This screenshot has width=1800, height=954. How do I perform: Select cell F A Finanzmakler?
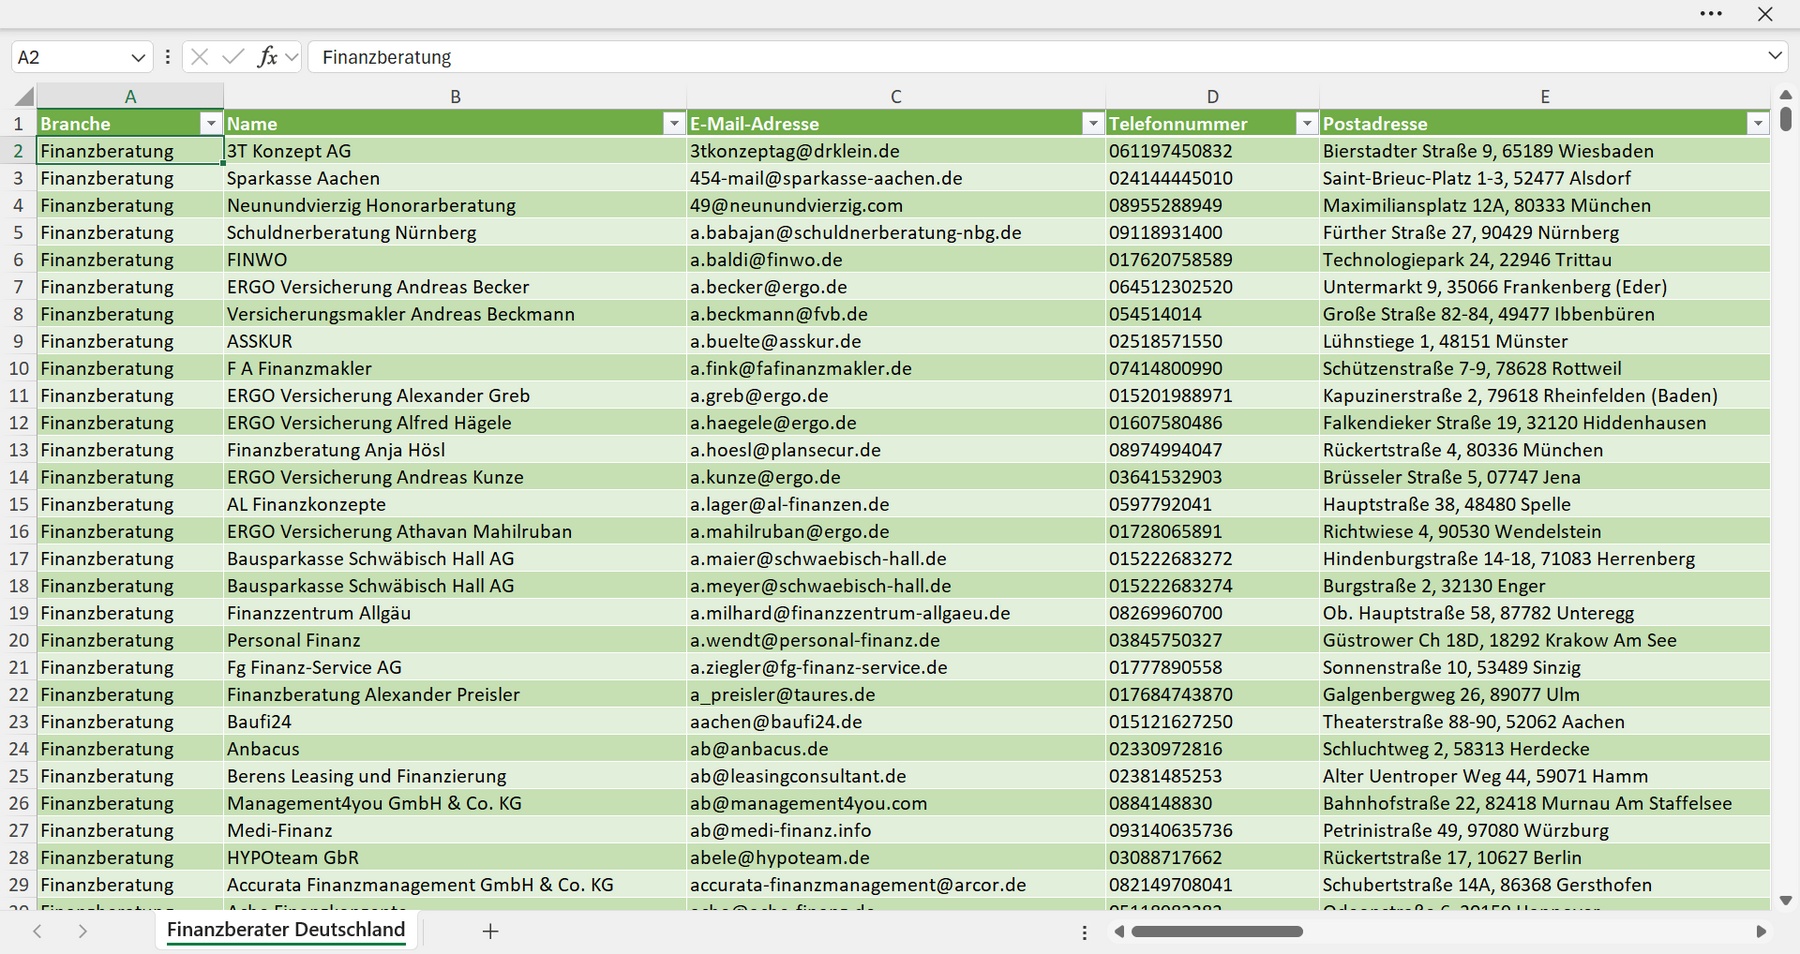(455, 368)
